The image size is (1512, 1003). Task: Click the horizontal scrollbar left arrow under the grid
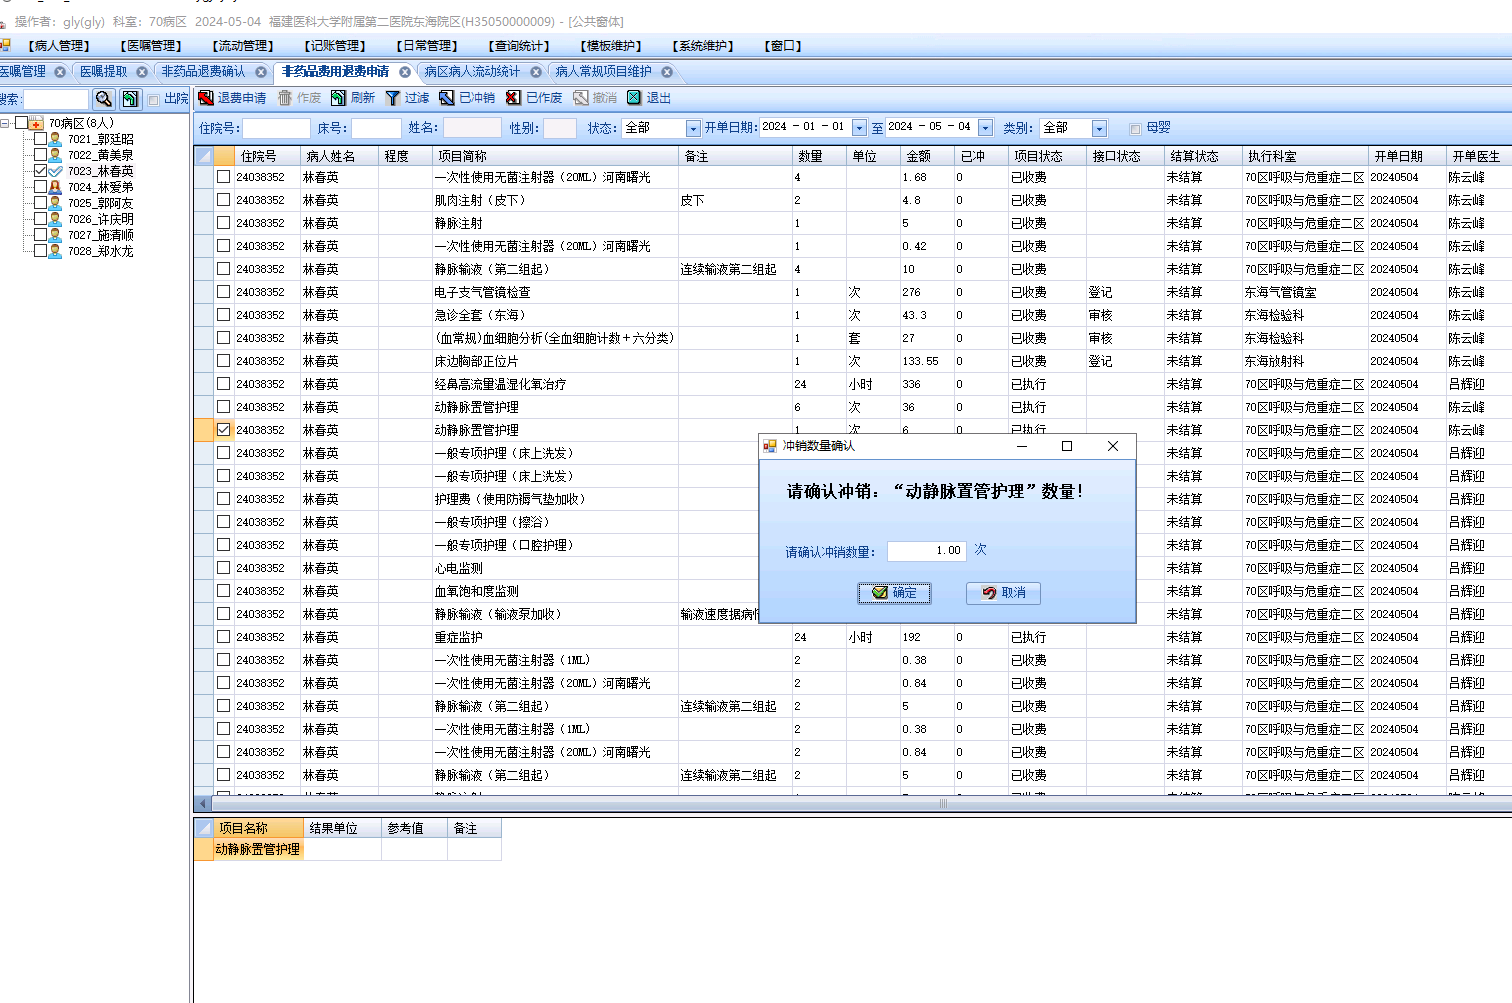[x=202, y=803]
